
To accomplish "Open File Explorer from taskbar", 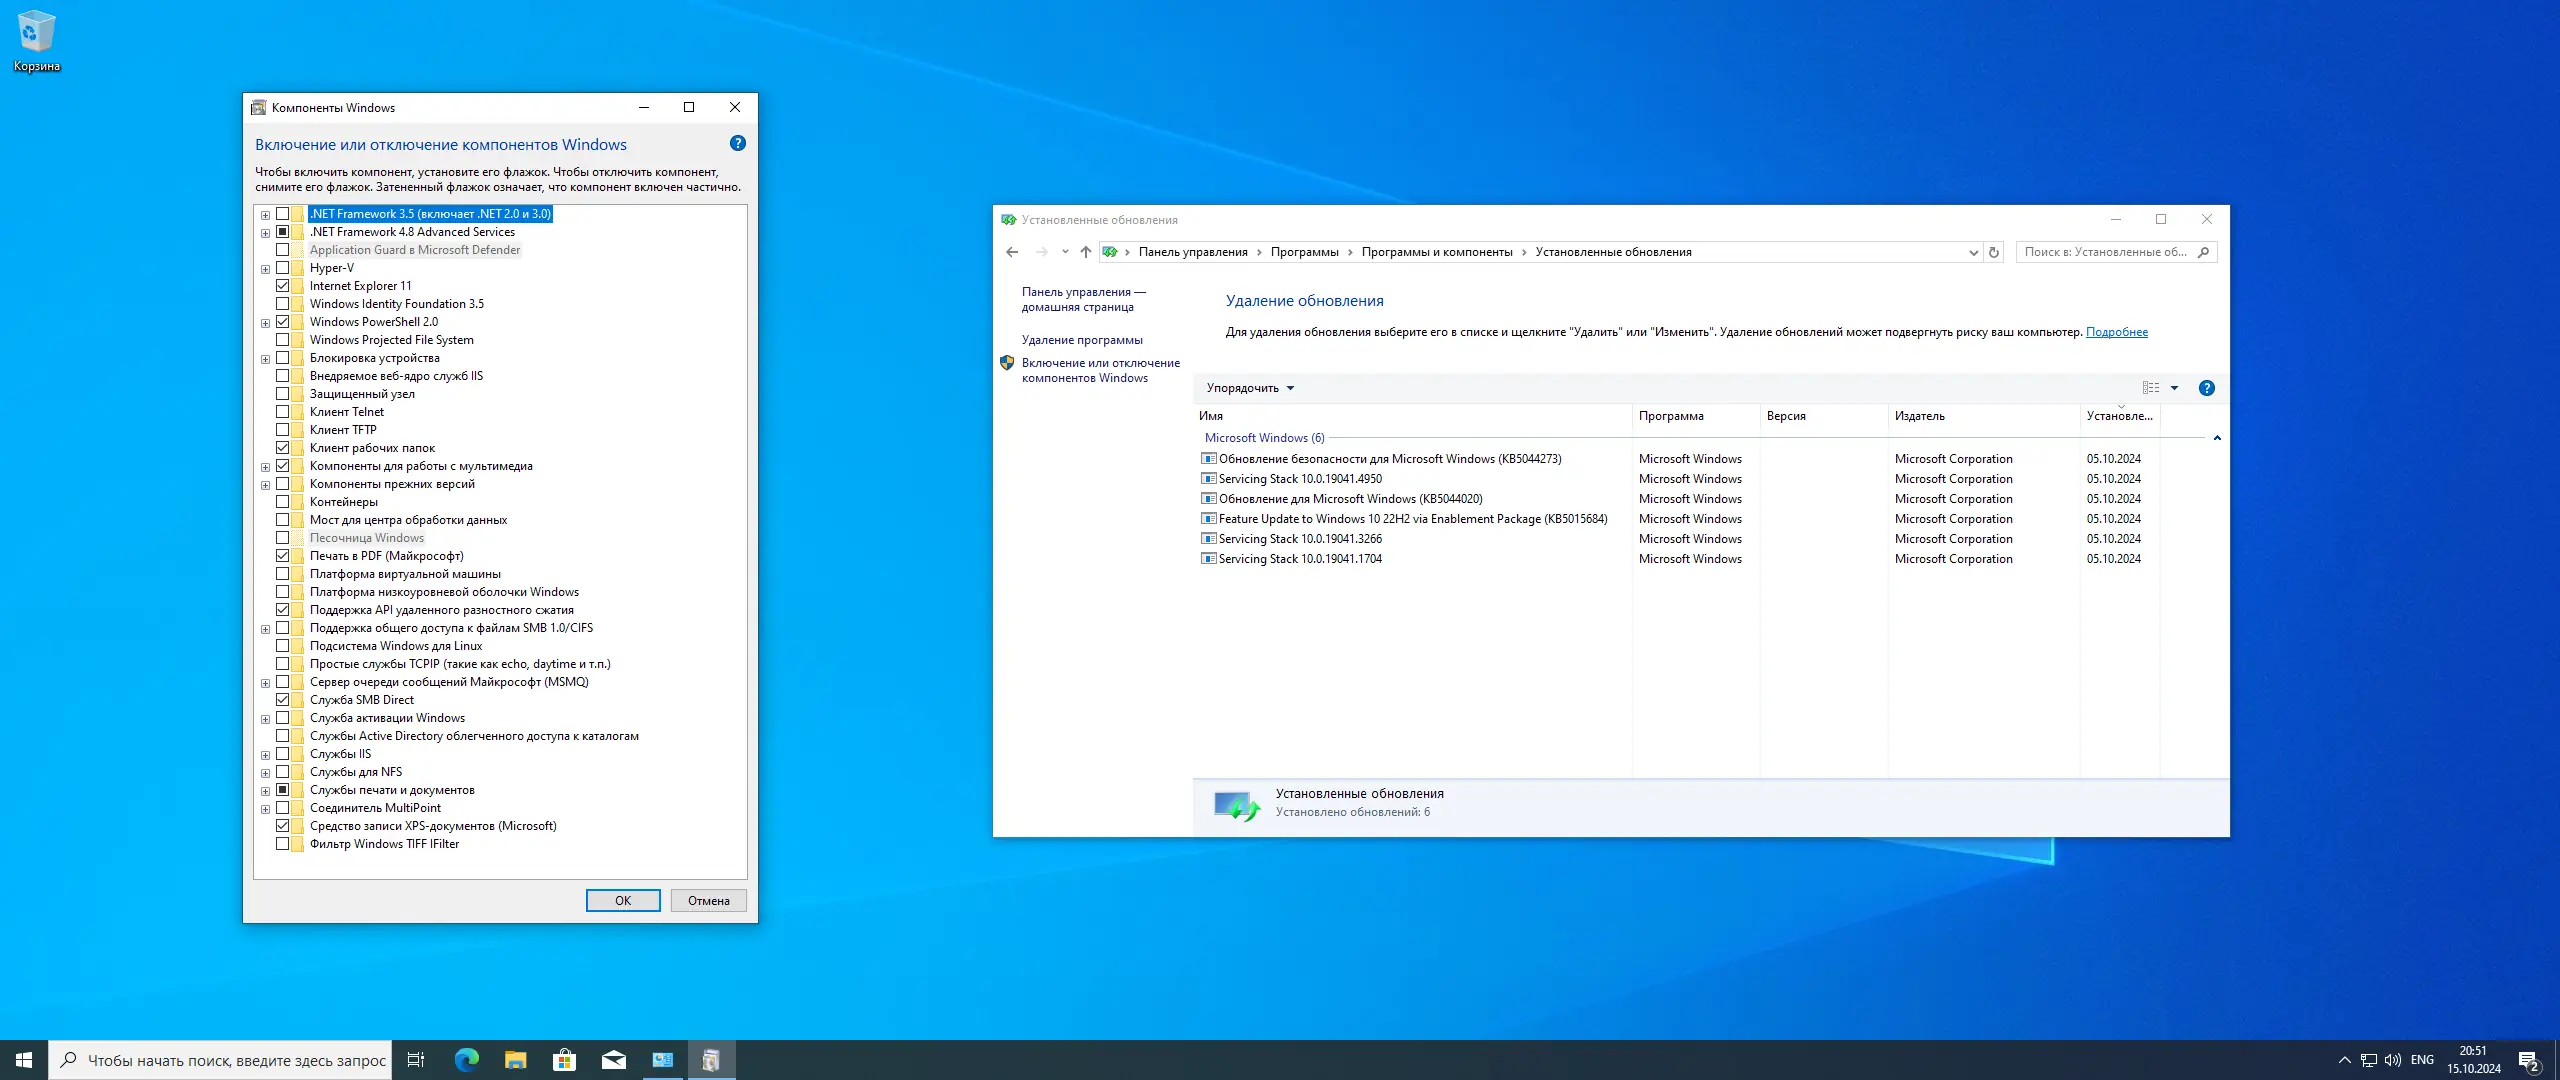I will 515,1060.
